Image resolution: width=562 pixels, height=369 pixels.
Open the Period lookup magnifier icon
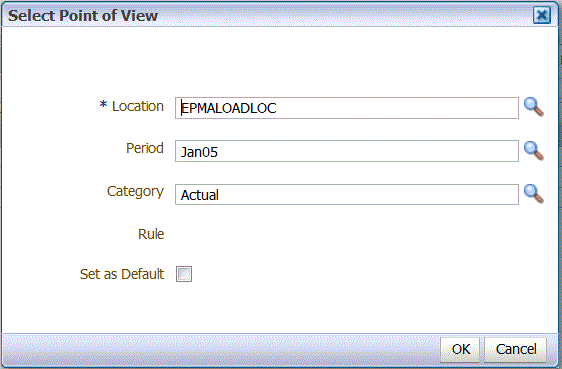(x=534, y=151)
